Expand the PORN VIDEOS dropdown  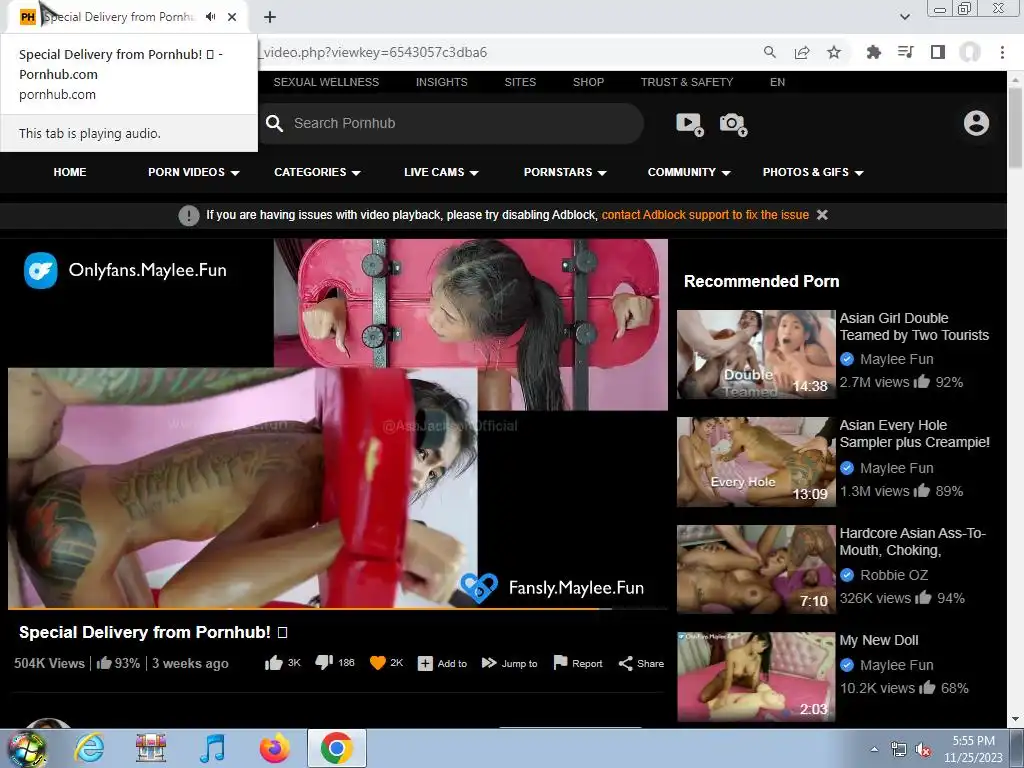pos(193,172)
